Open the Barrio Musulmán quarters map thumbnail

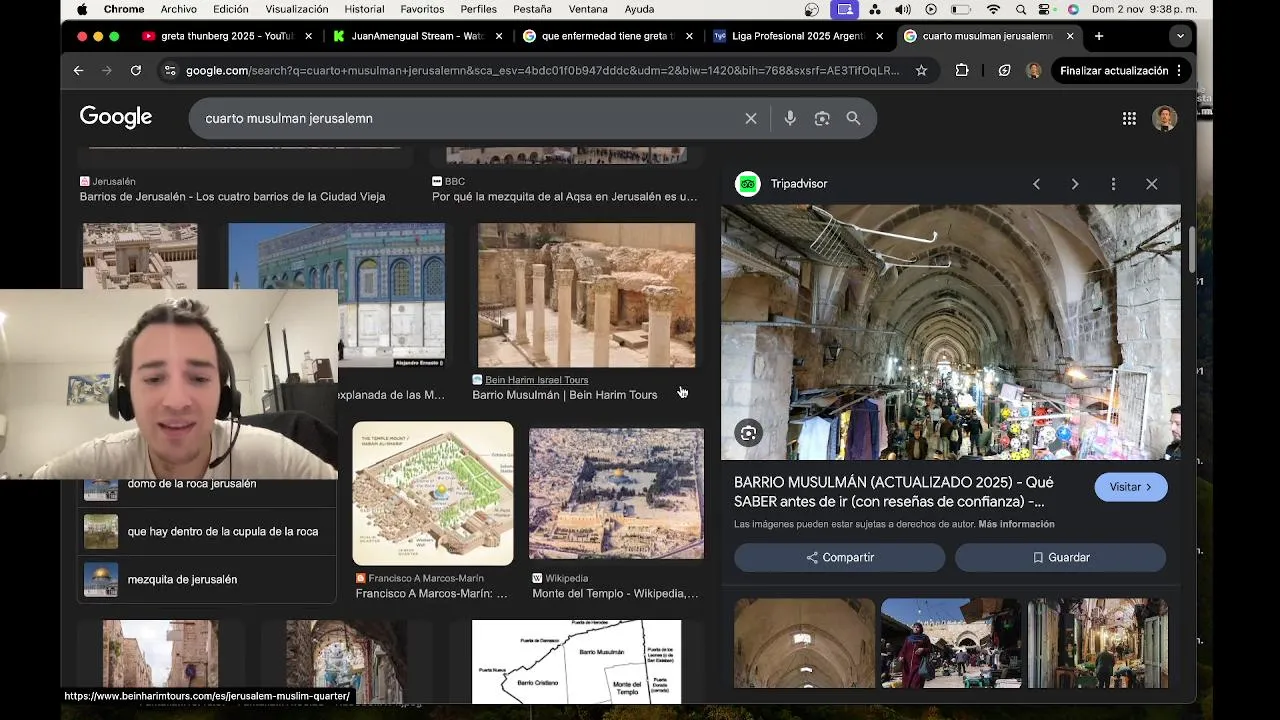coord(576,662)
